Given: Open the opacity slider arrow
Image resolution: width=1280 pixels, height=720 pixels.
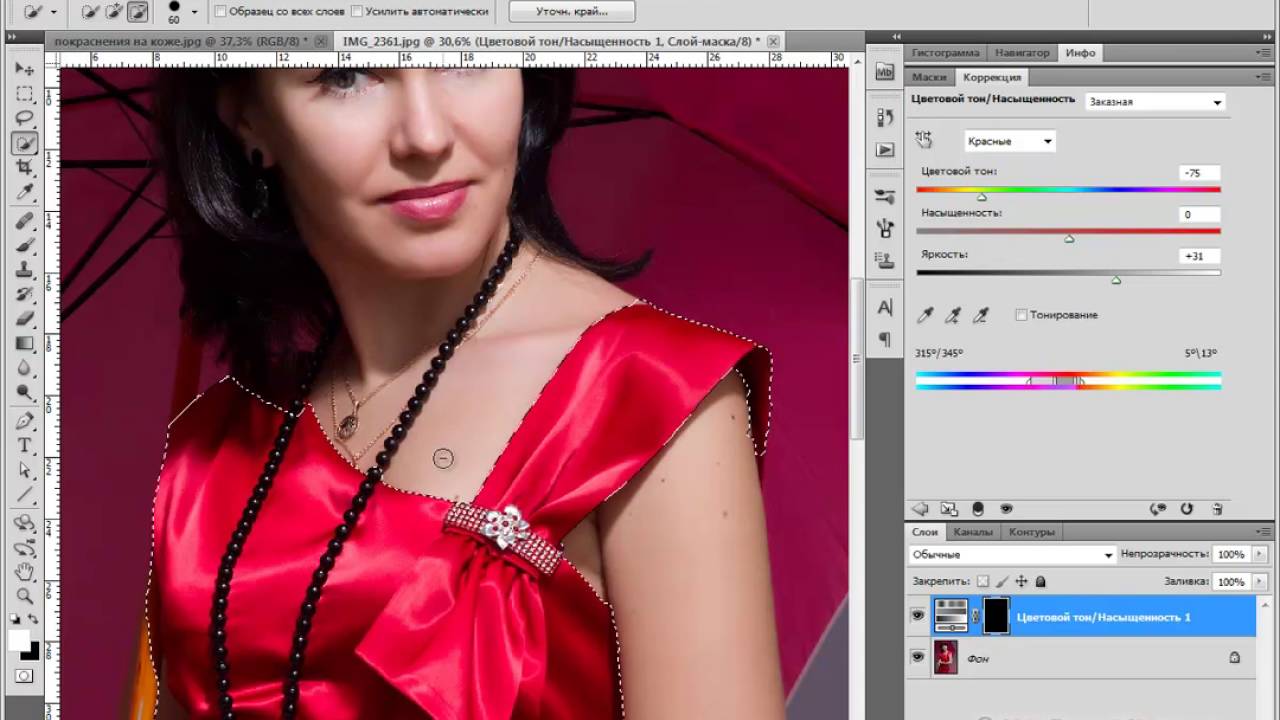Looking at the screenshot, I should click(1259, 554).
